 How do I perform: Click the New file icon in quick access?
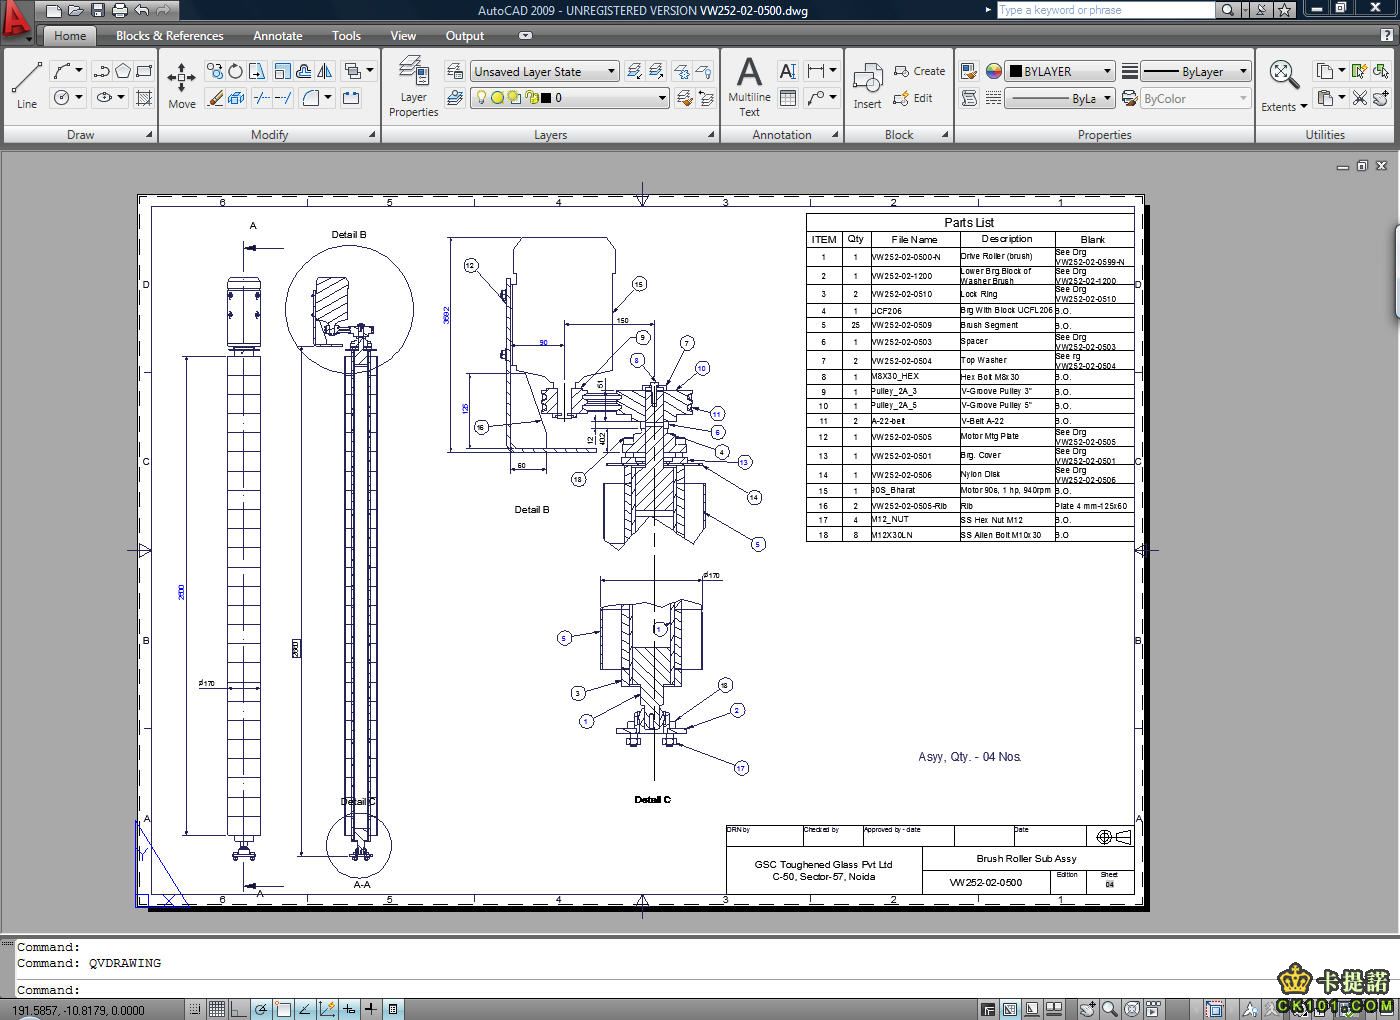tap(54, 10)
